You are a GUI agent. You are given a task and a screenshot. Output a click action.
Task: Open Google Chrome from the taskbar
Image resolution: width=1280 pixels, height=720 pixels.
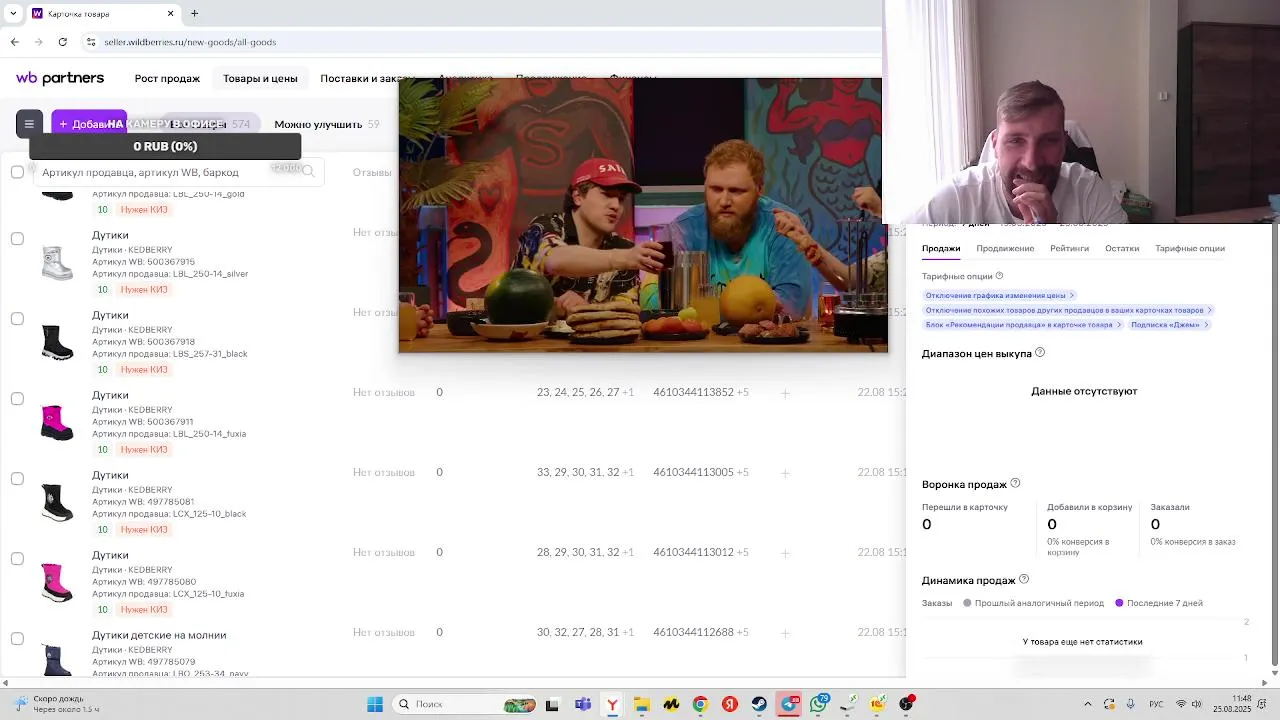tap(700, 704)
